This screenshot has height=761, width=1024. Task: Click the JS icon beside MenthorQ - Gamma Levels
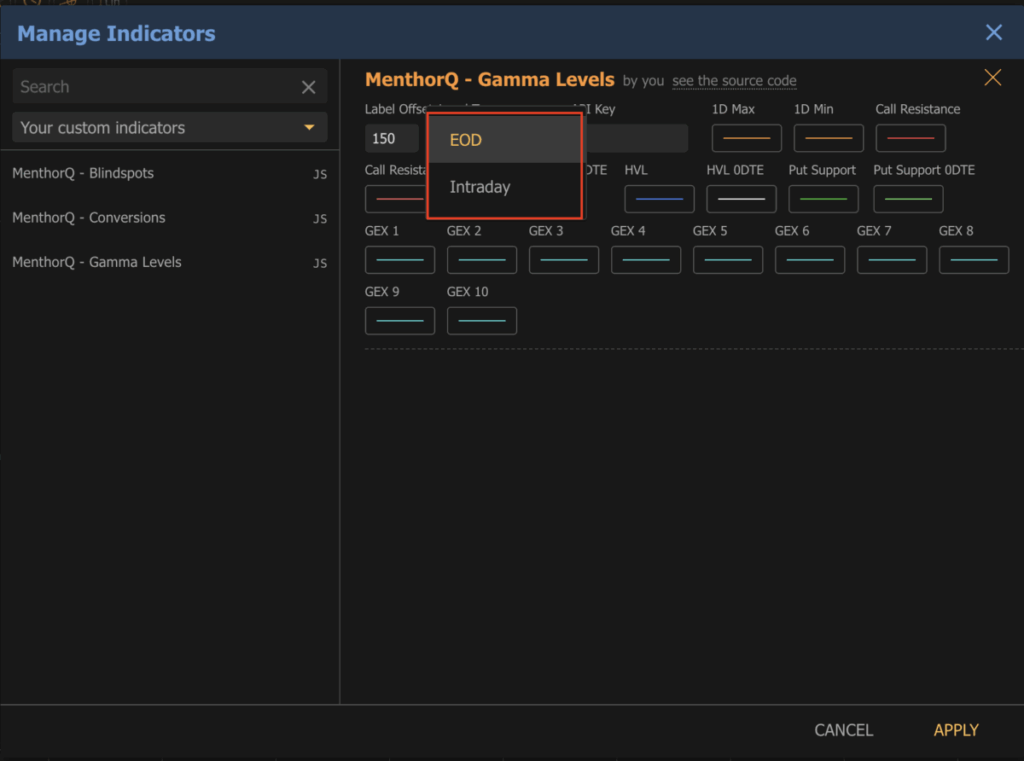point(320,263)
